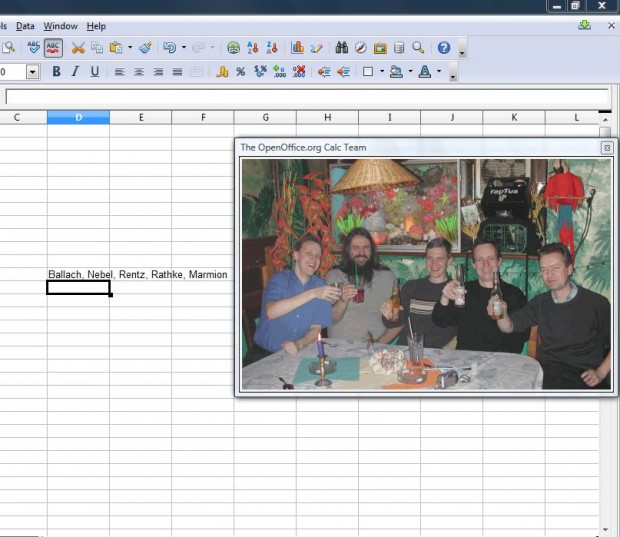Screen dimensions: 620x537
Task: Align cell text left
Action: tap(119, 72)
